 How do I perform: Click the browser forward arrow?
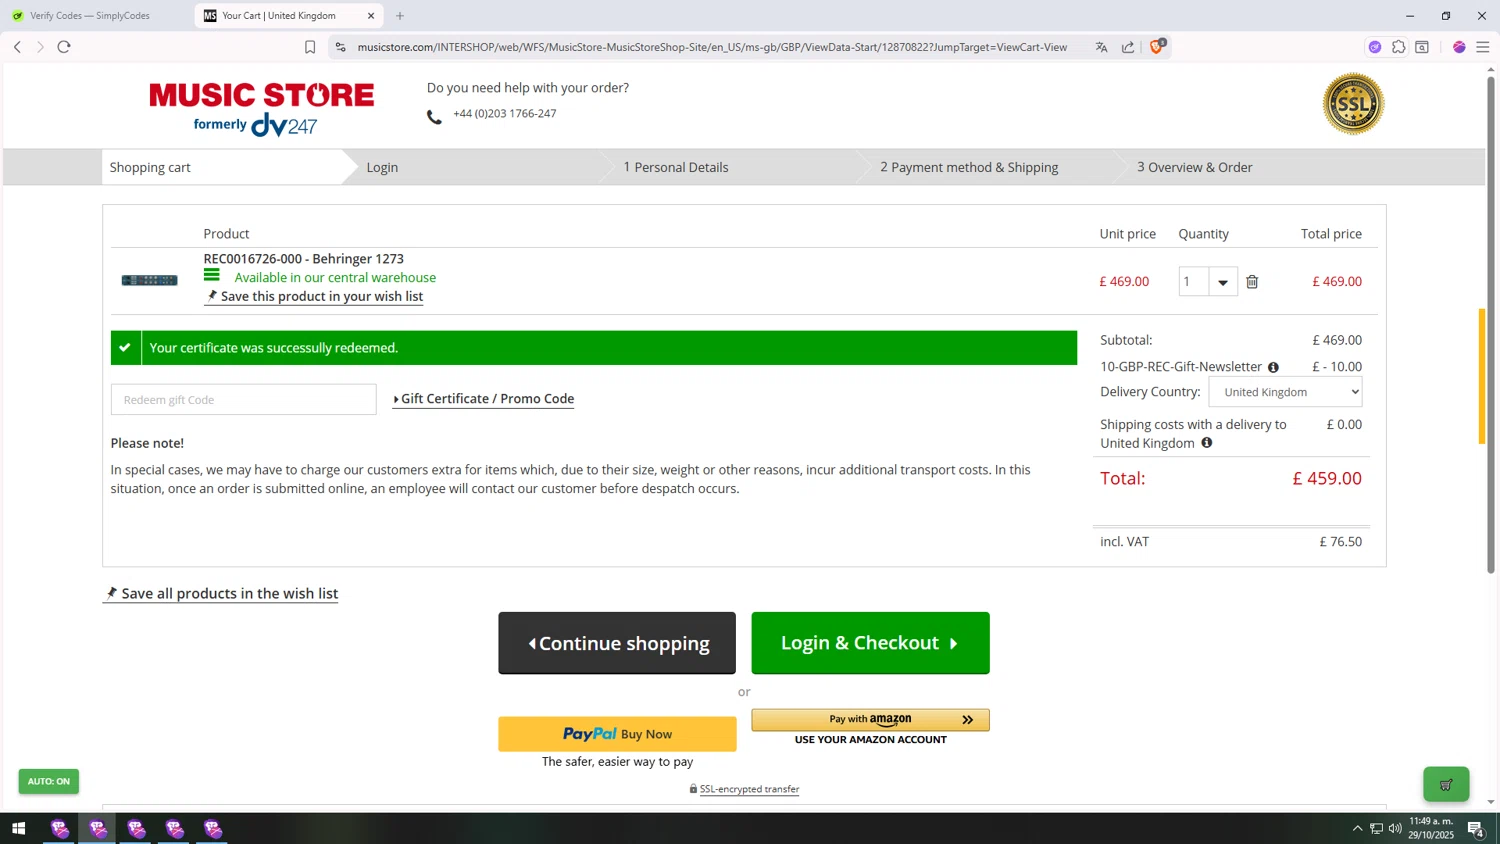(40, 47)
